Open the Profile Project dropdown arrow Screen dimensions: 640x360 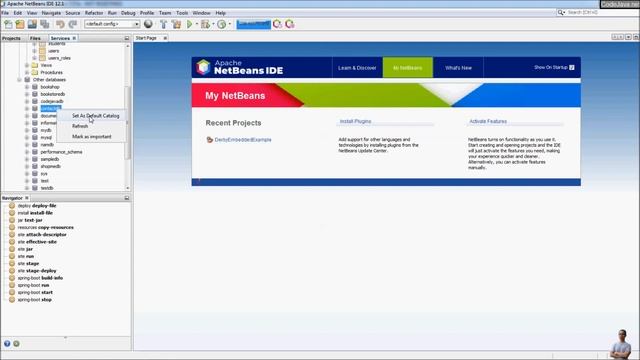pos(229,24)
